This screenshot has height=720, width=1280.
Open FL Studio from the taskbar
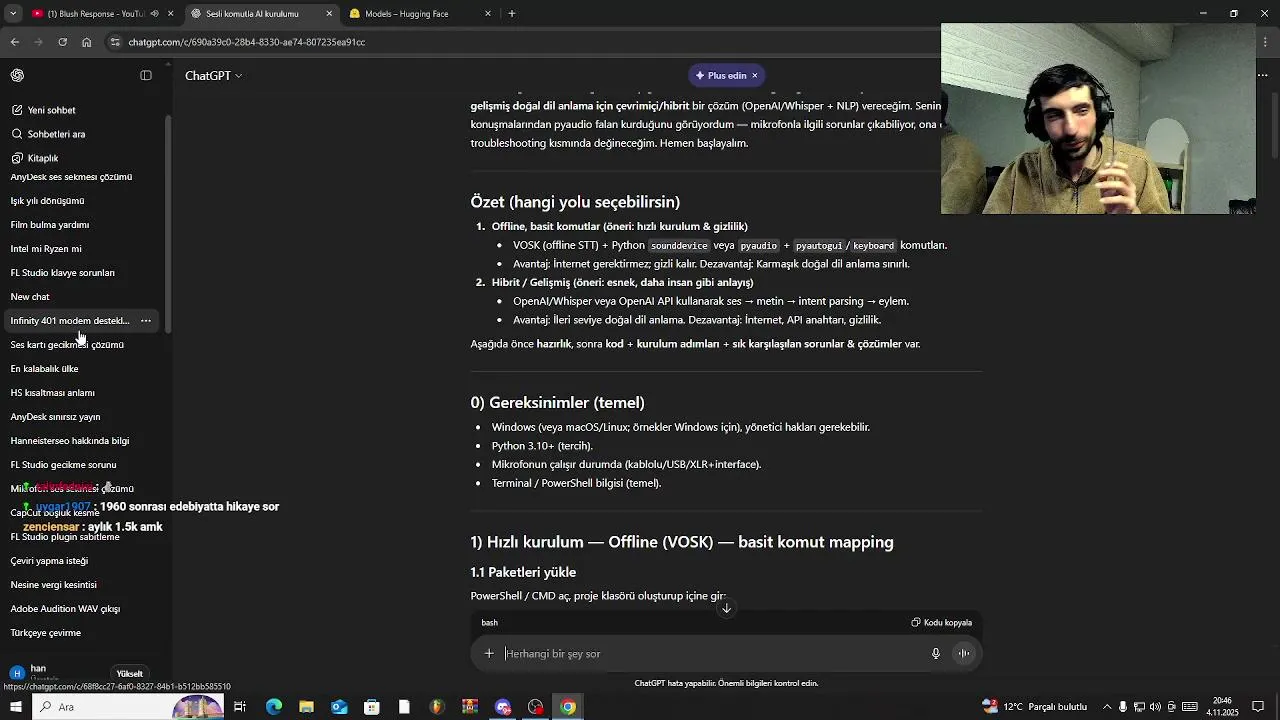coord(437,707)
